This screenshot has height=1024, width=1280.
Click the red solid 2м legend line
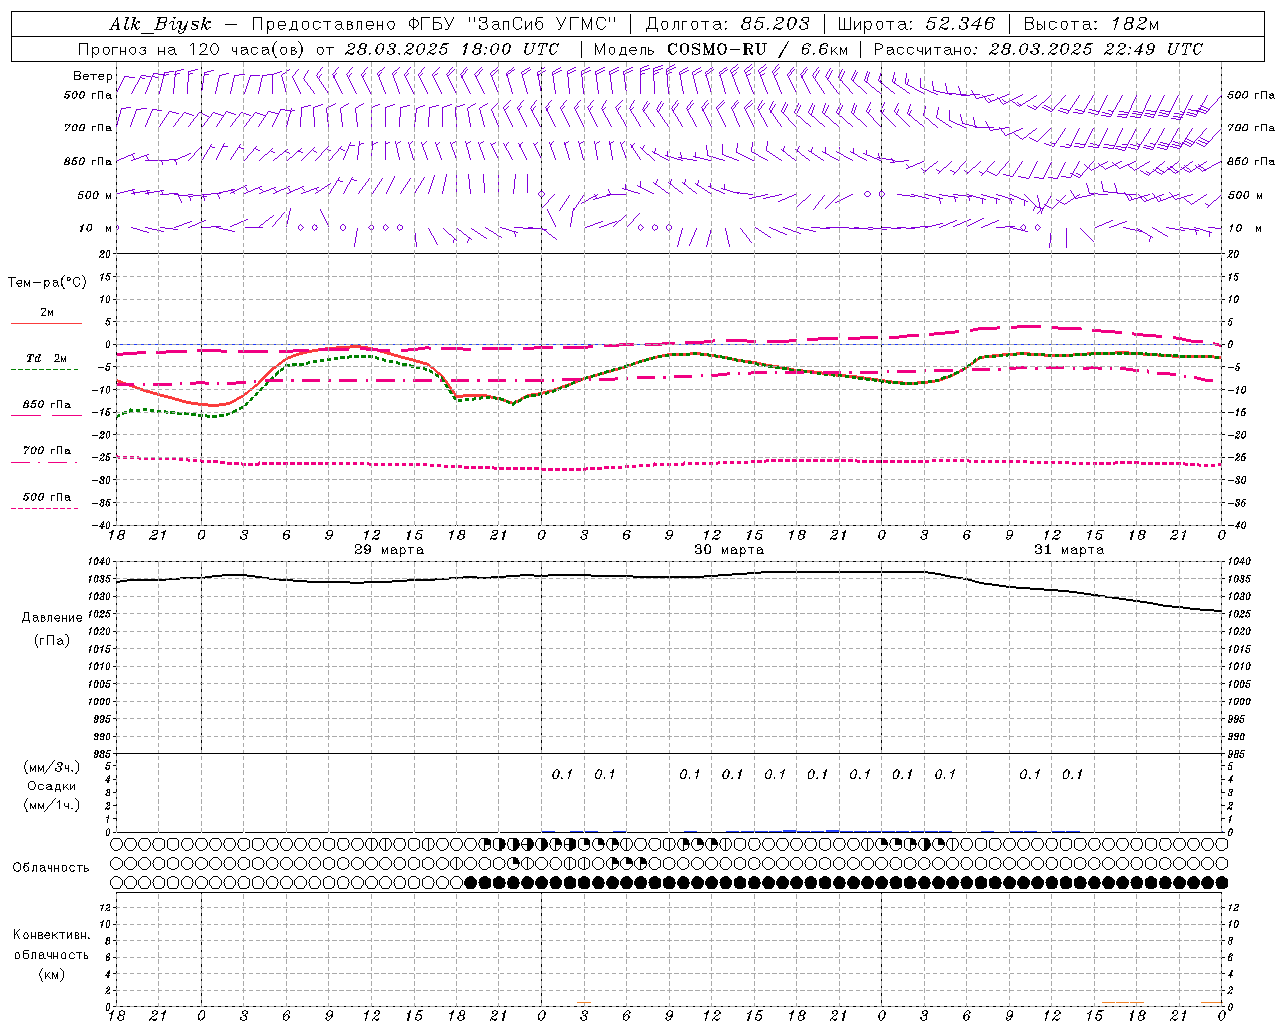click(x=46, y=324)
